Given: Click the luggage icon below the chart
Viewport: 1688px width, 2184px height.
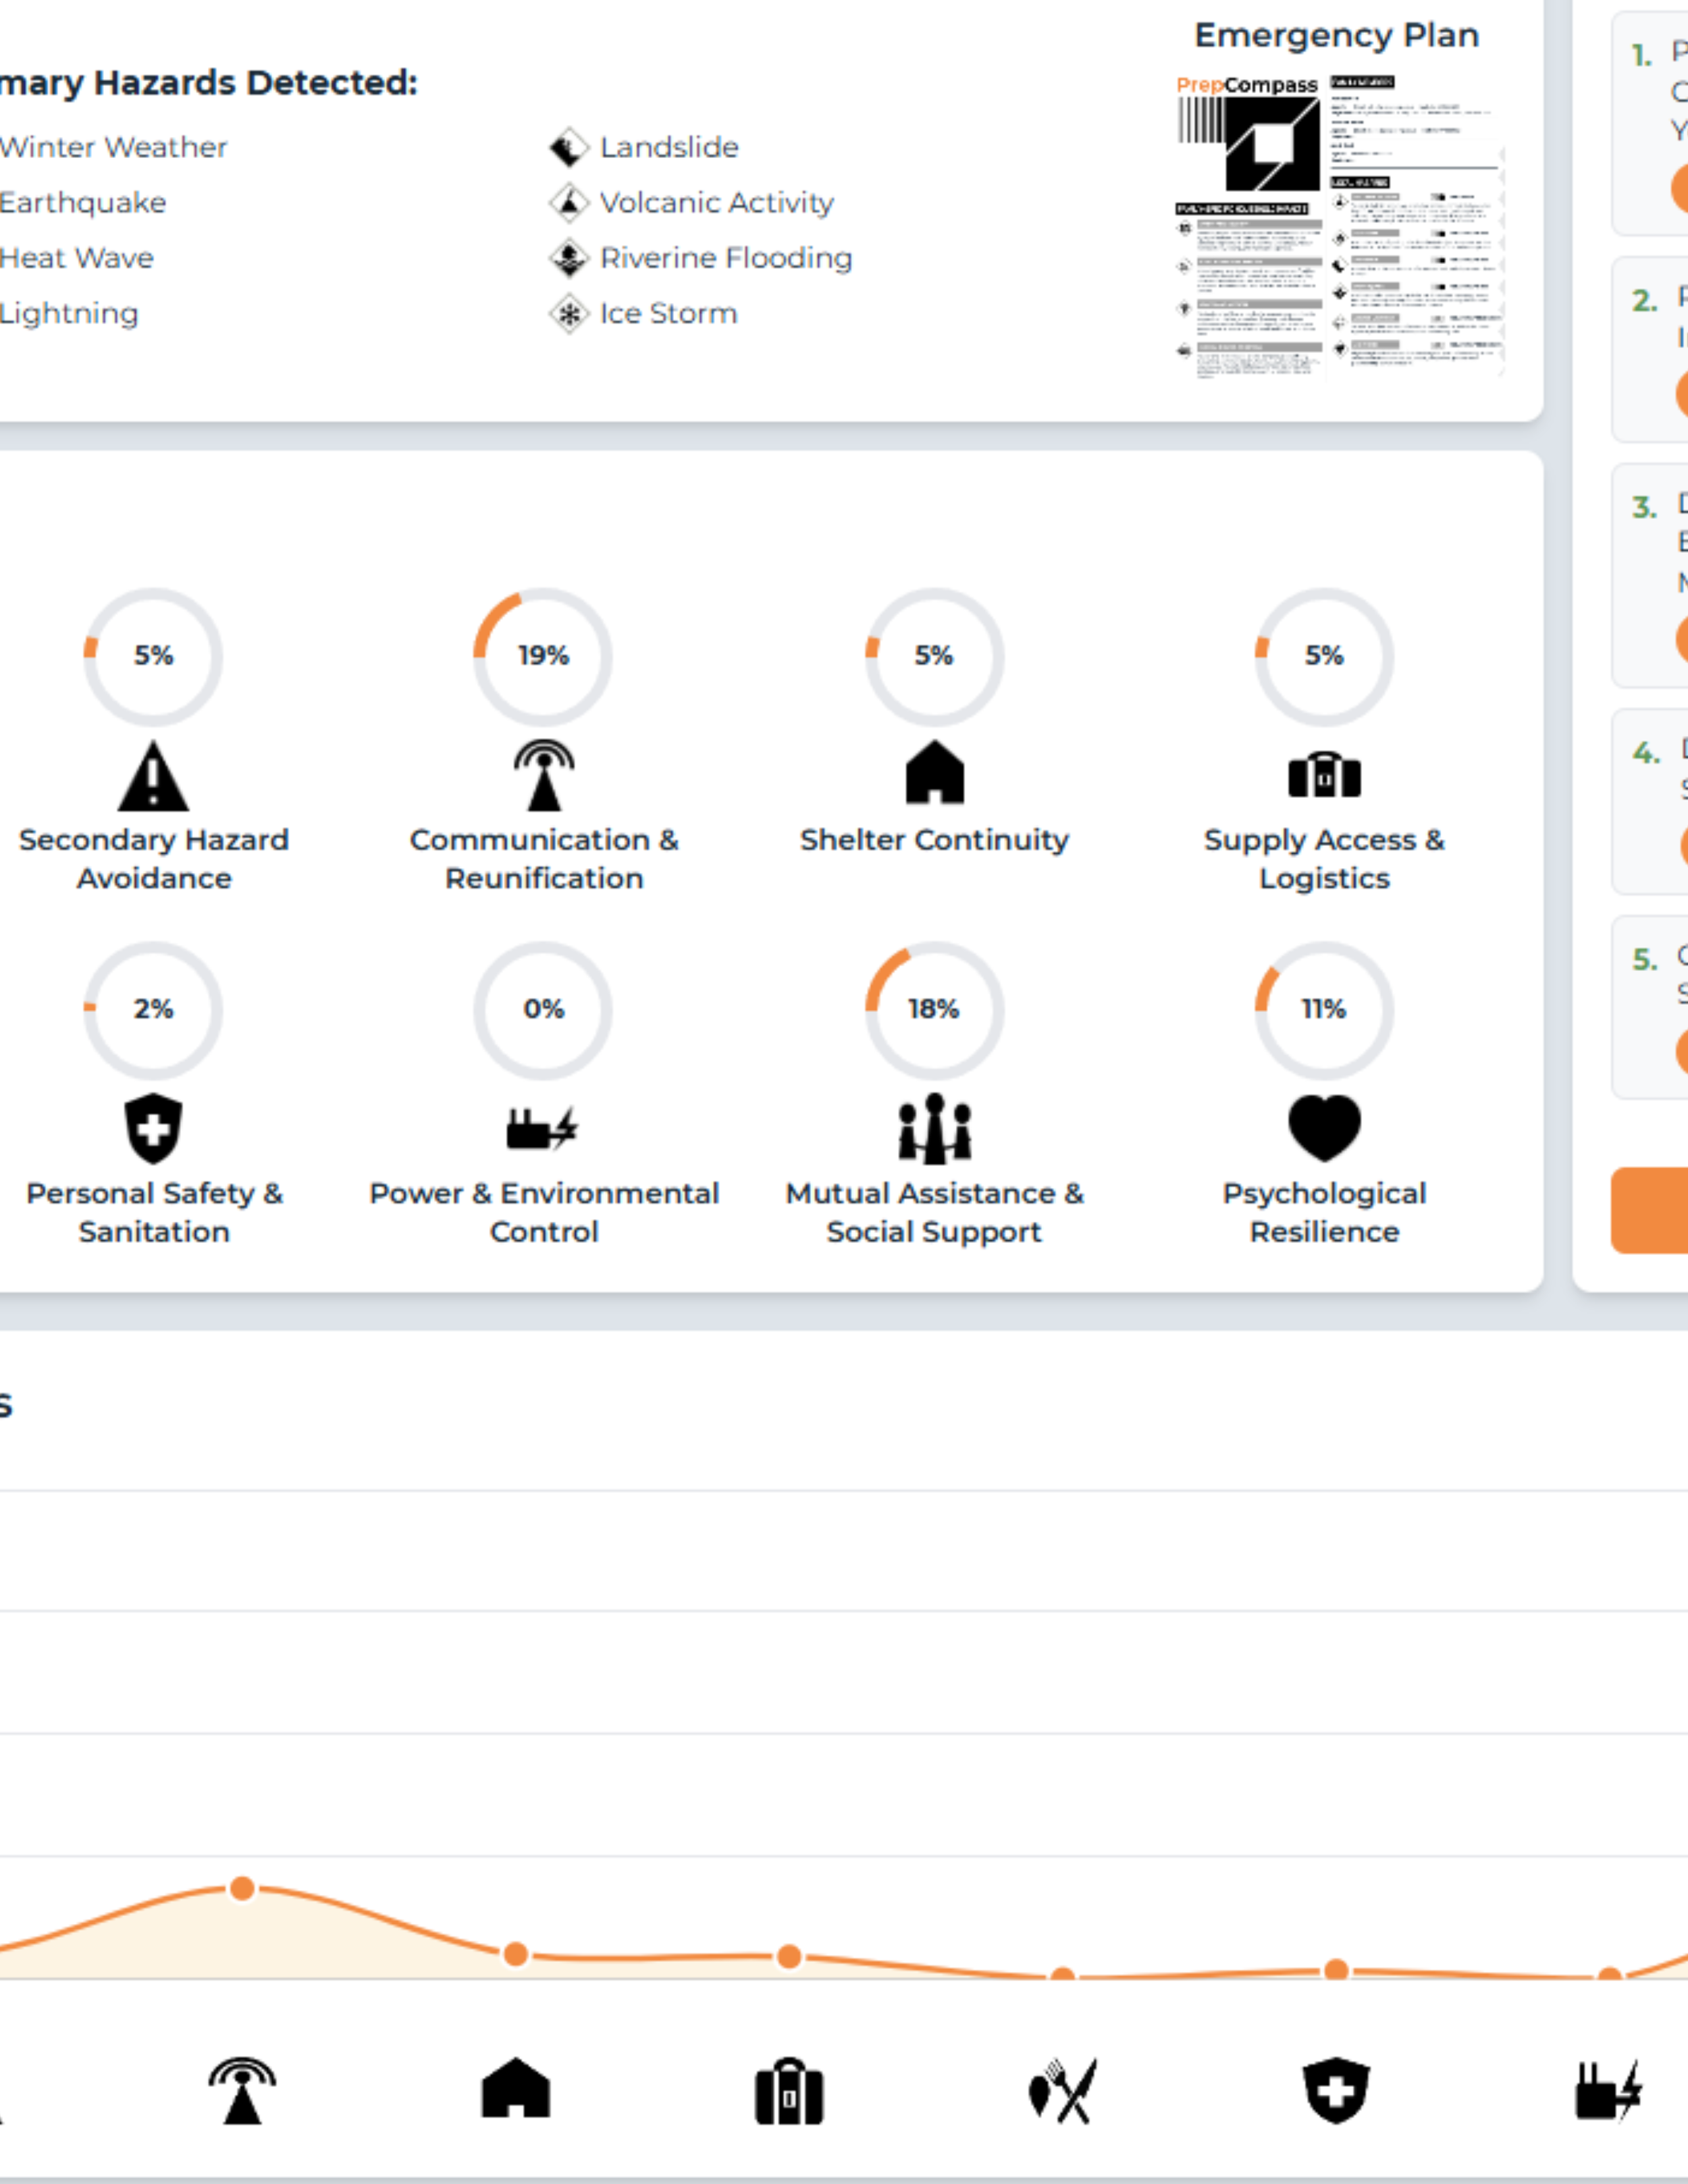Looking at the screenshot, I should click(x=789, y=2091).
